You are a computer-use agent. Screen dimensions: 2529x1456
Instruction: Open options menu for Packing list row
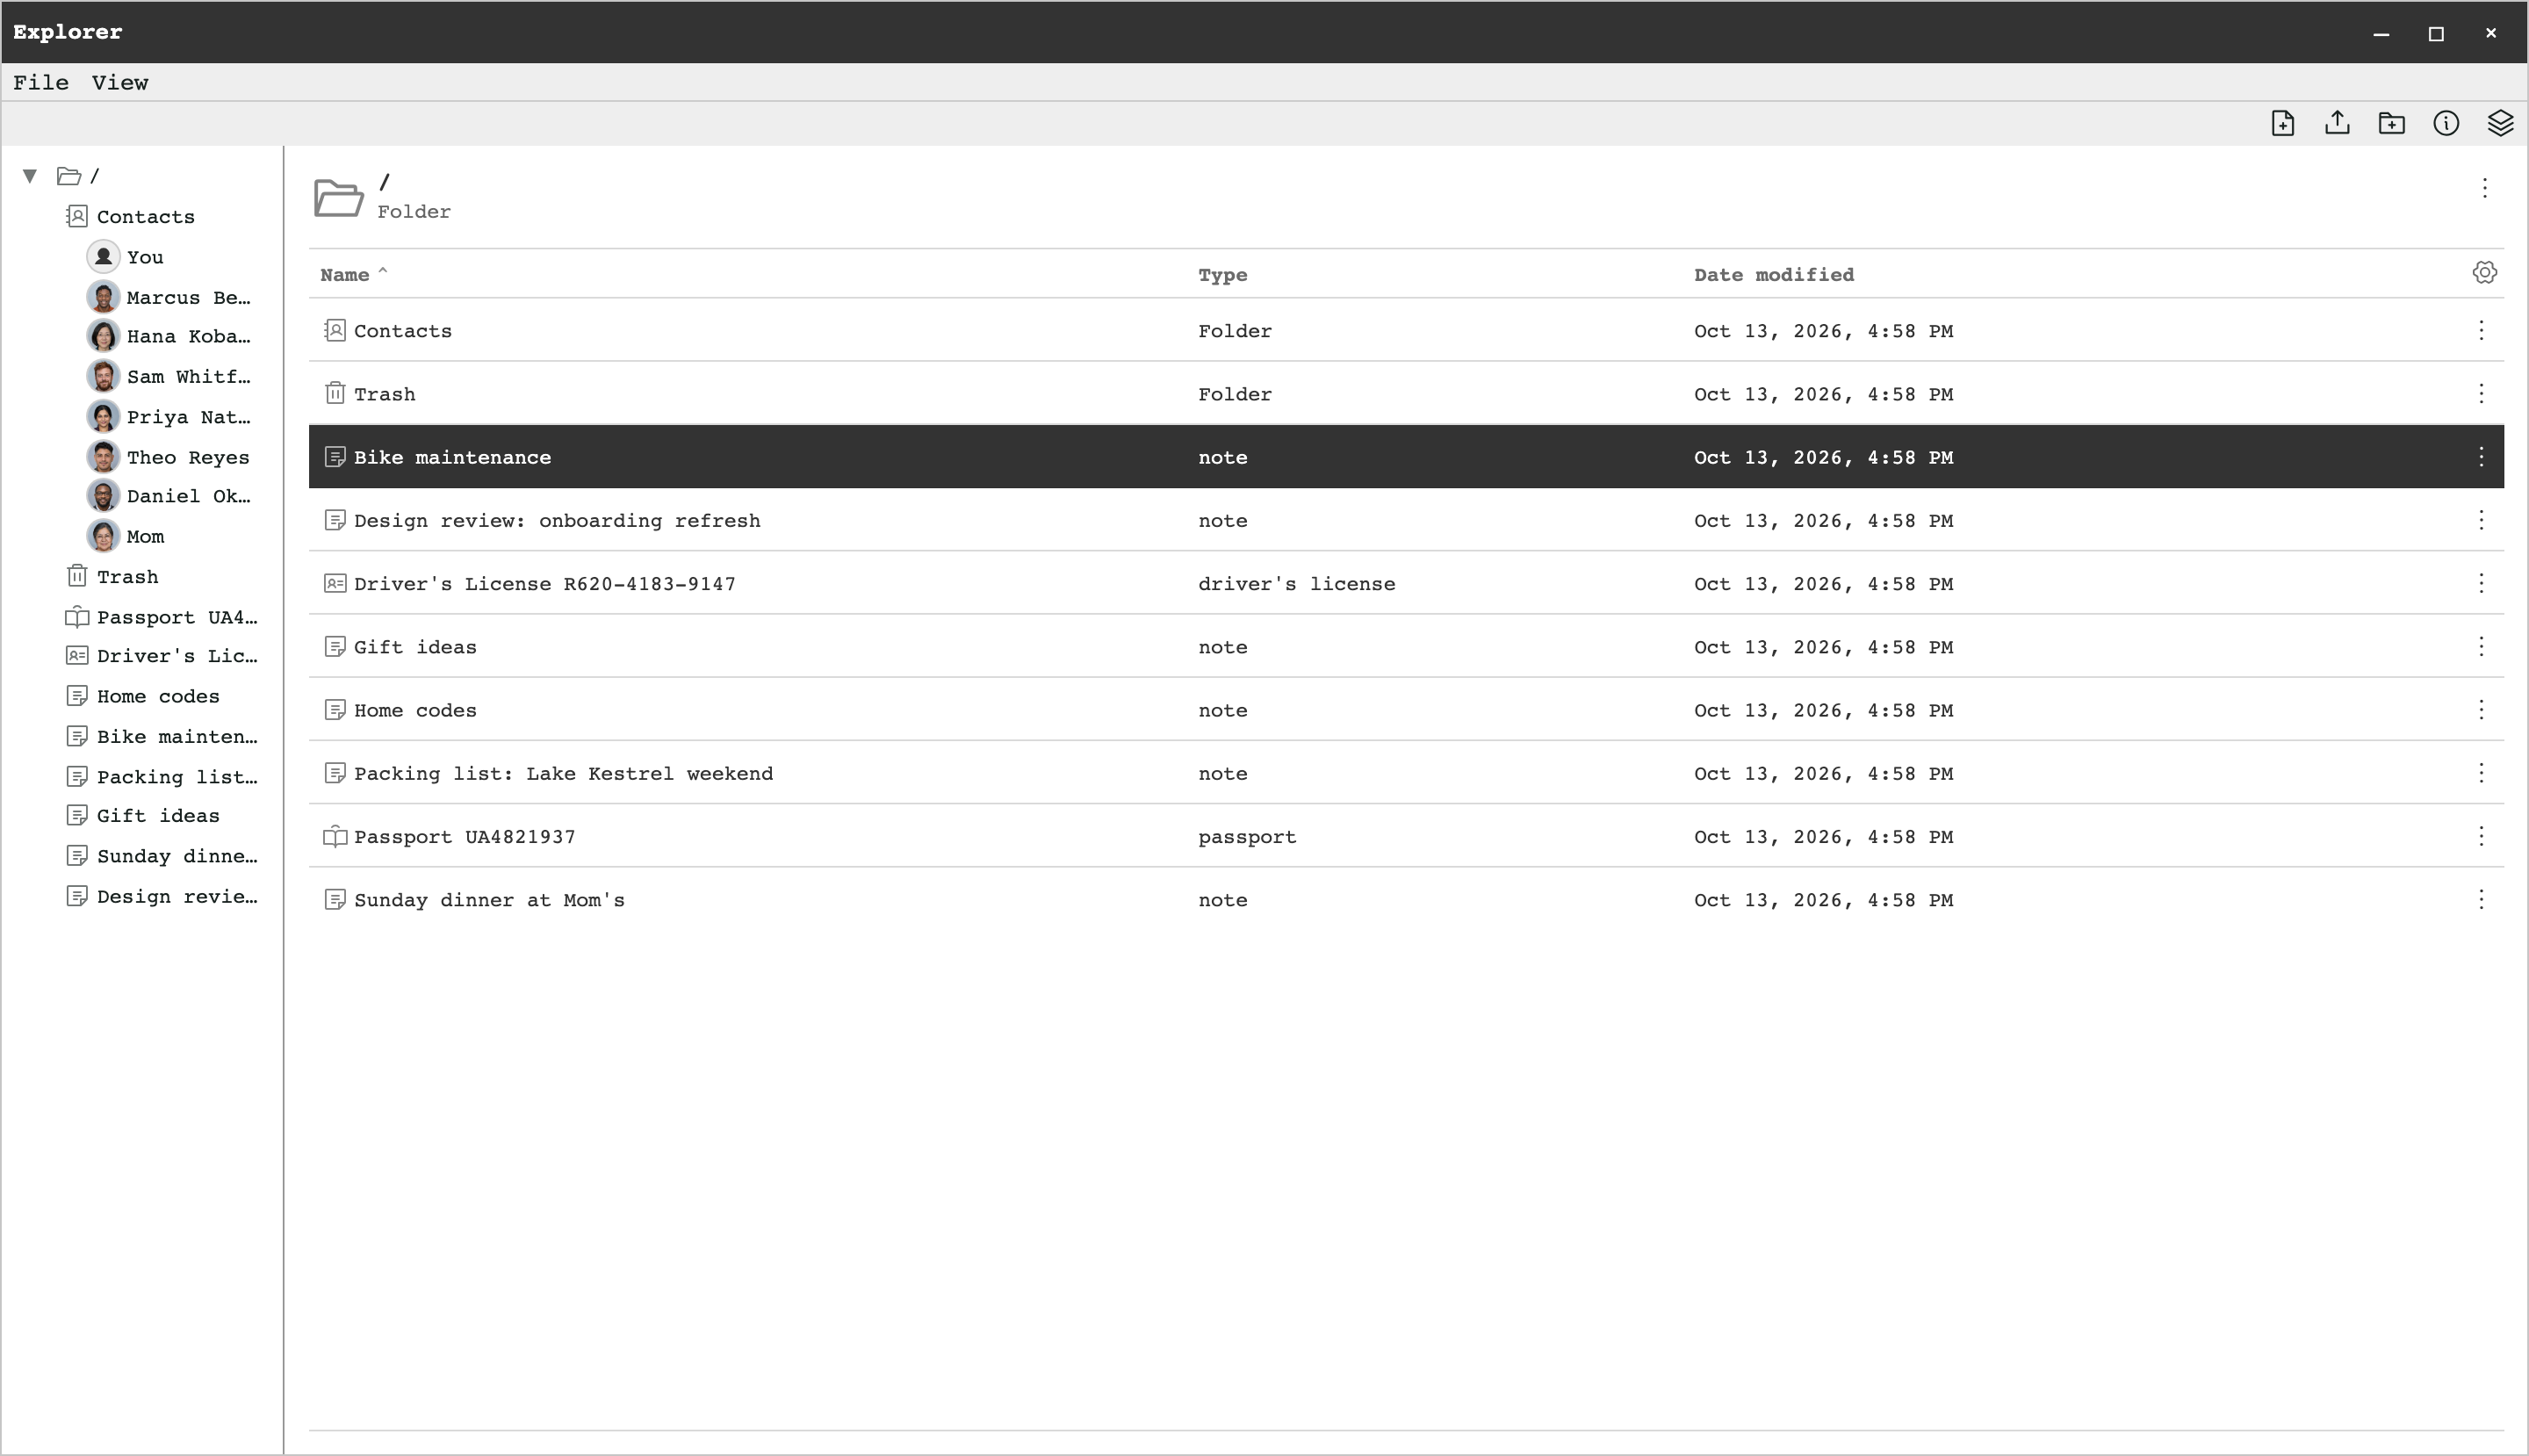click(2481, 773)
